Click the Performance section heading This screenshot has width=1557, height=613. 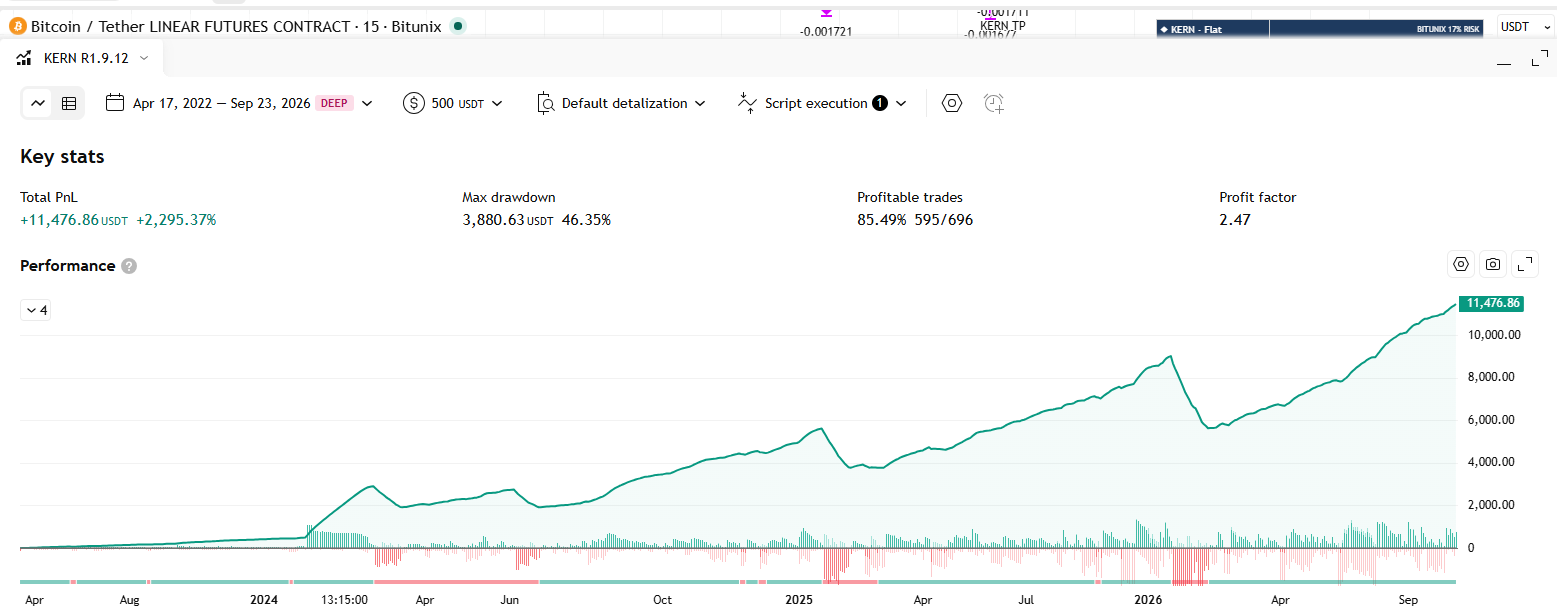click(67, 265)
